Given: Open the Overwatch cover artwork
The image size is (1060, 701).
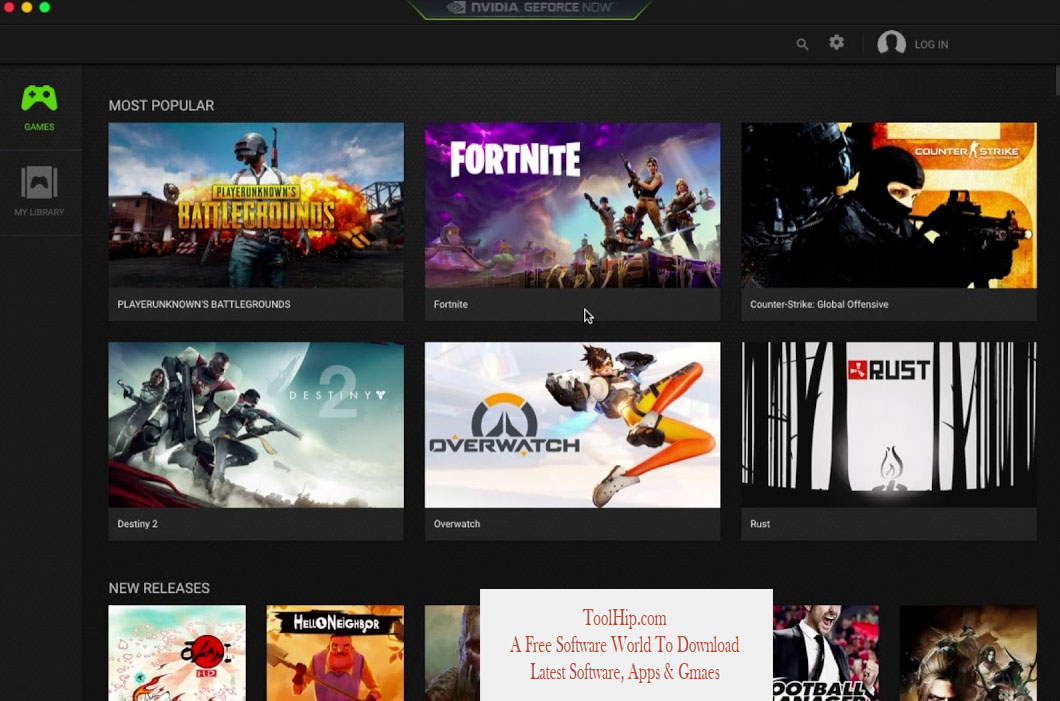Looking at the screenshot, I should point(573,425).
